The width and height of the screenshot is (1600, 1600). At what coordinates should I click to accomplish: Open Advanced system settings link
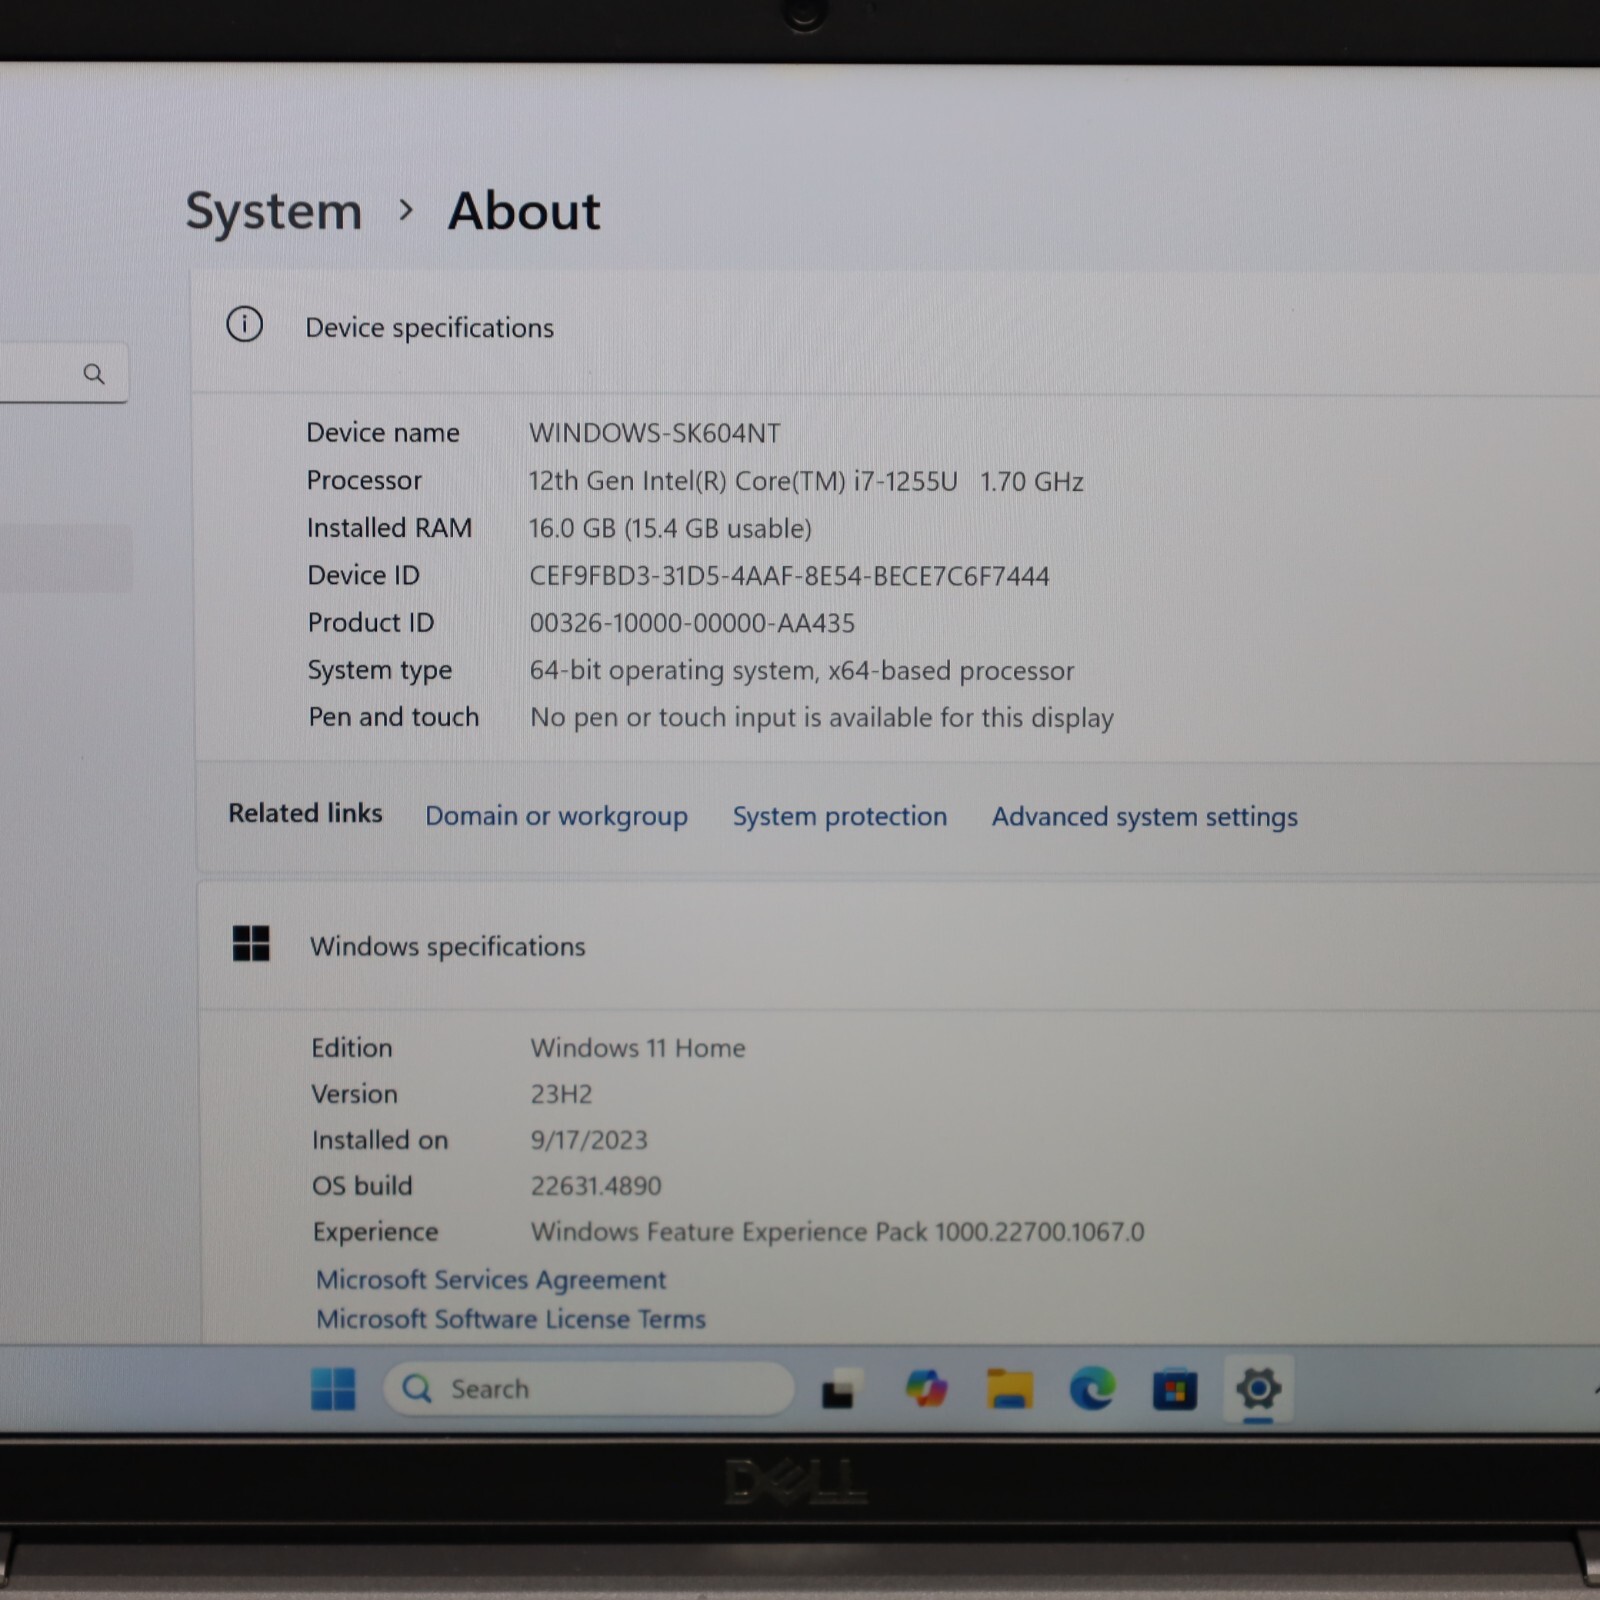[1145, 817]
